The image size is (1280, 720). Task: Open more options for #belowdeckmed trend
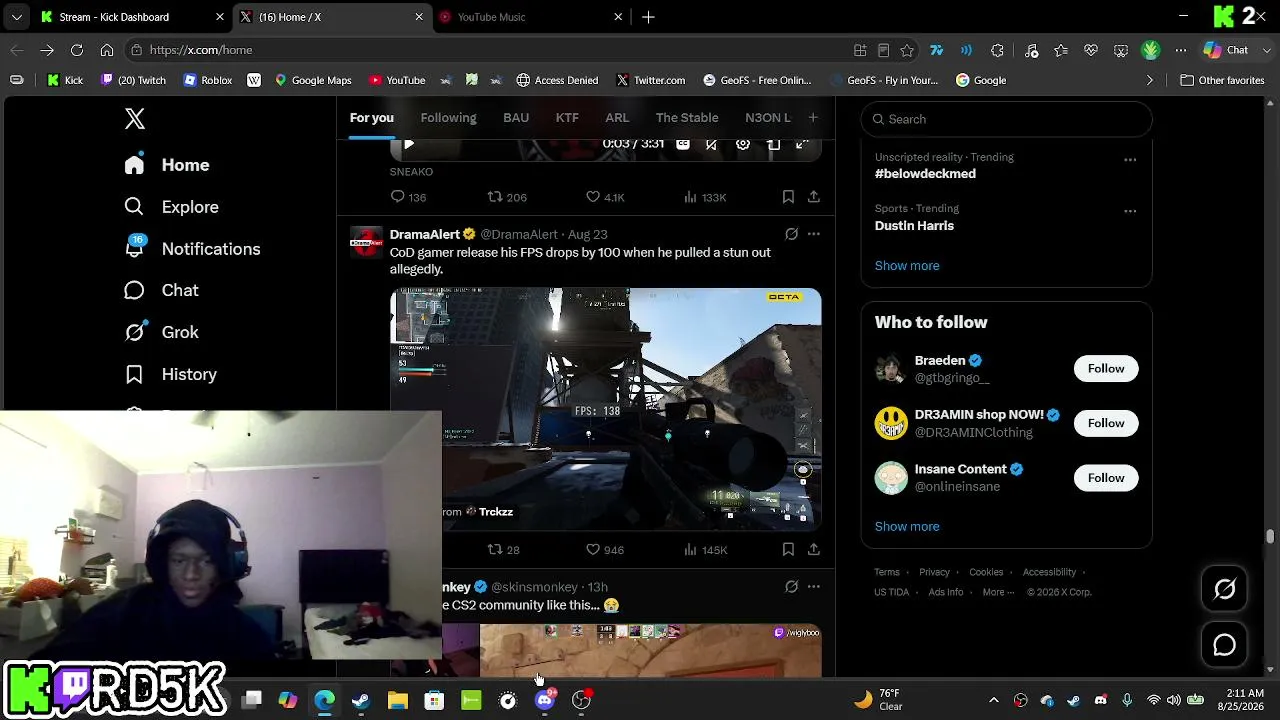point(1130,160)
